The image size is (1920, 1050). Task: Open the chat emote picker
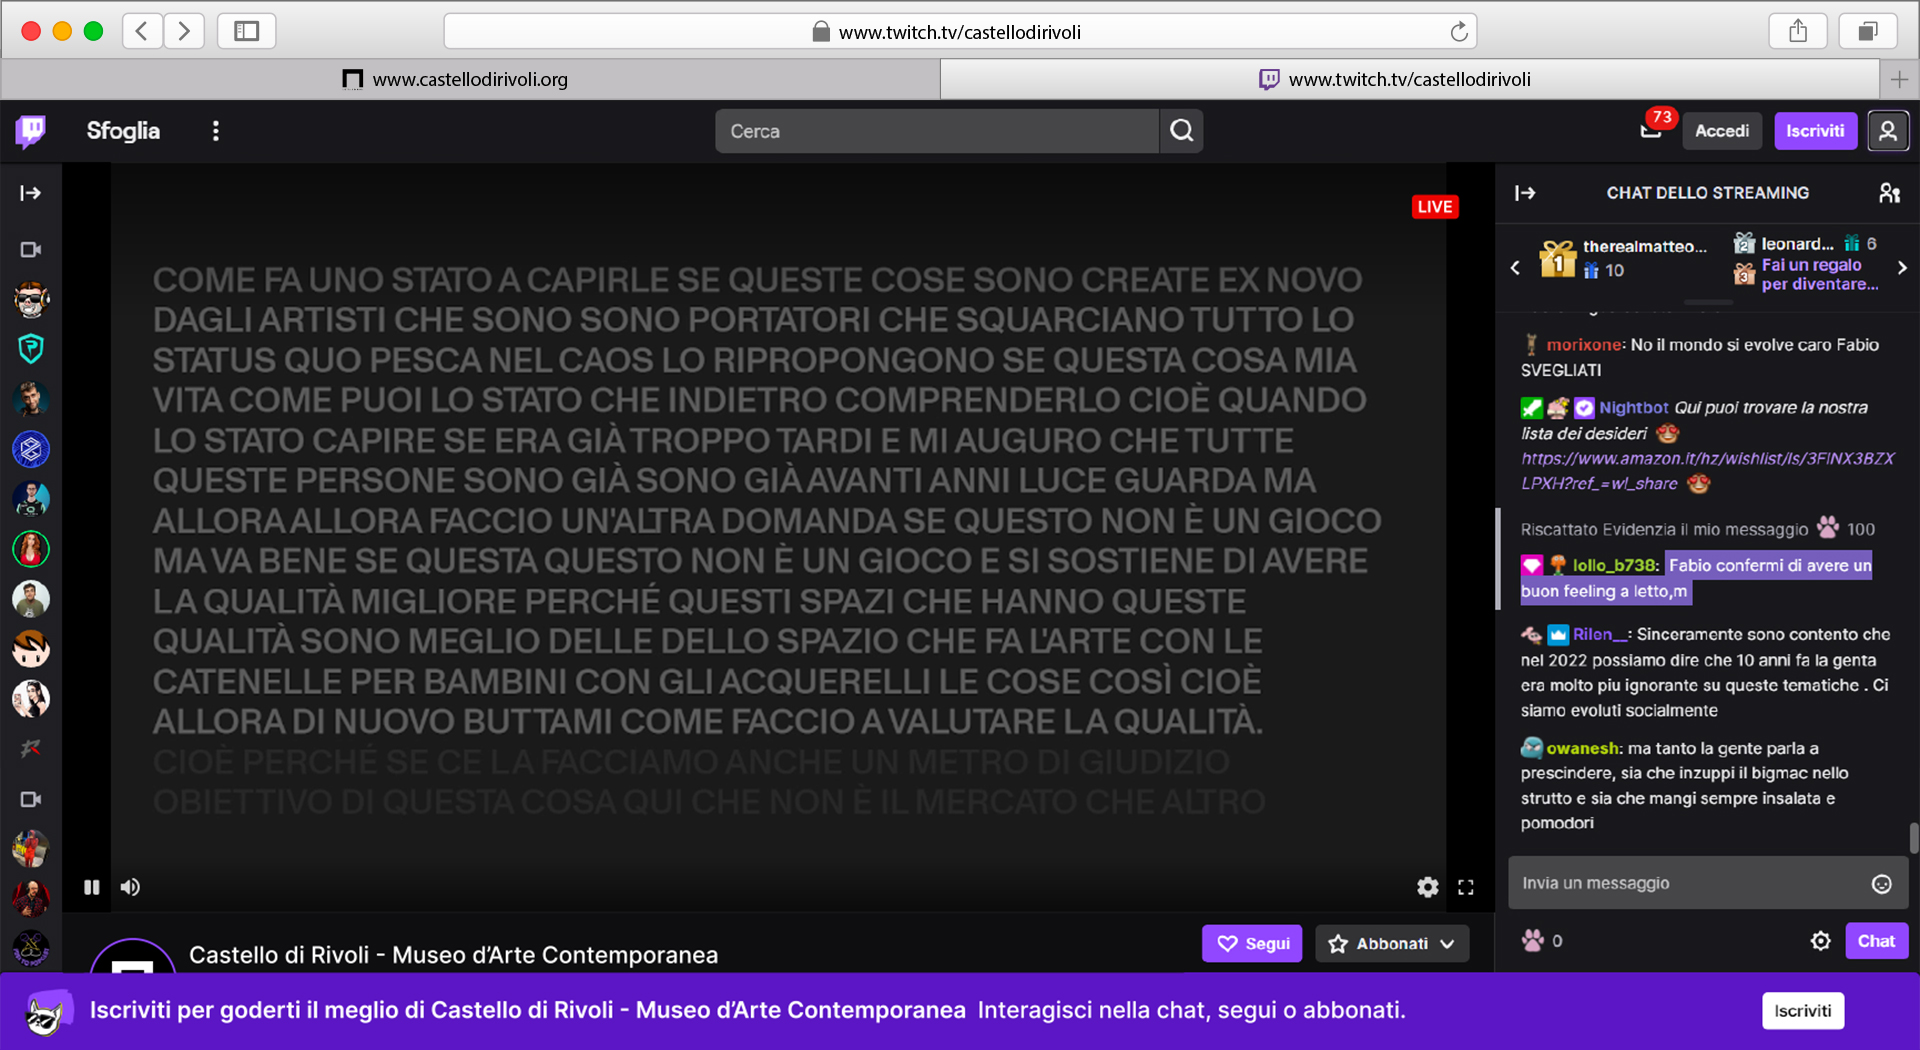1881,884
